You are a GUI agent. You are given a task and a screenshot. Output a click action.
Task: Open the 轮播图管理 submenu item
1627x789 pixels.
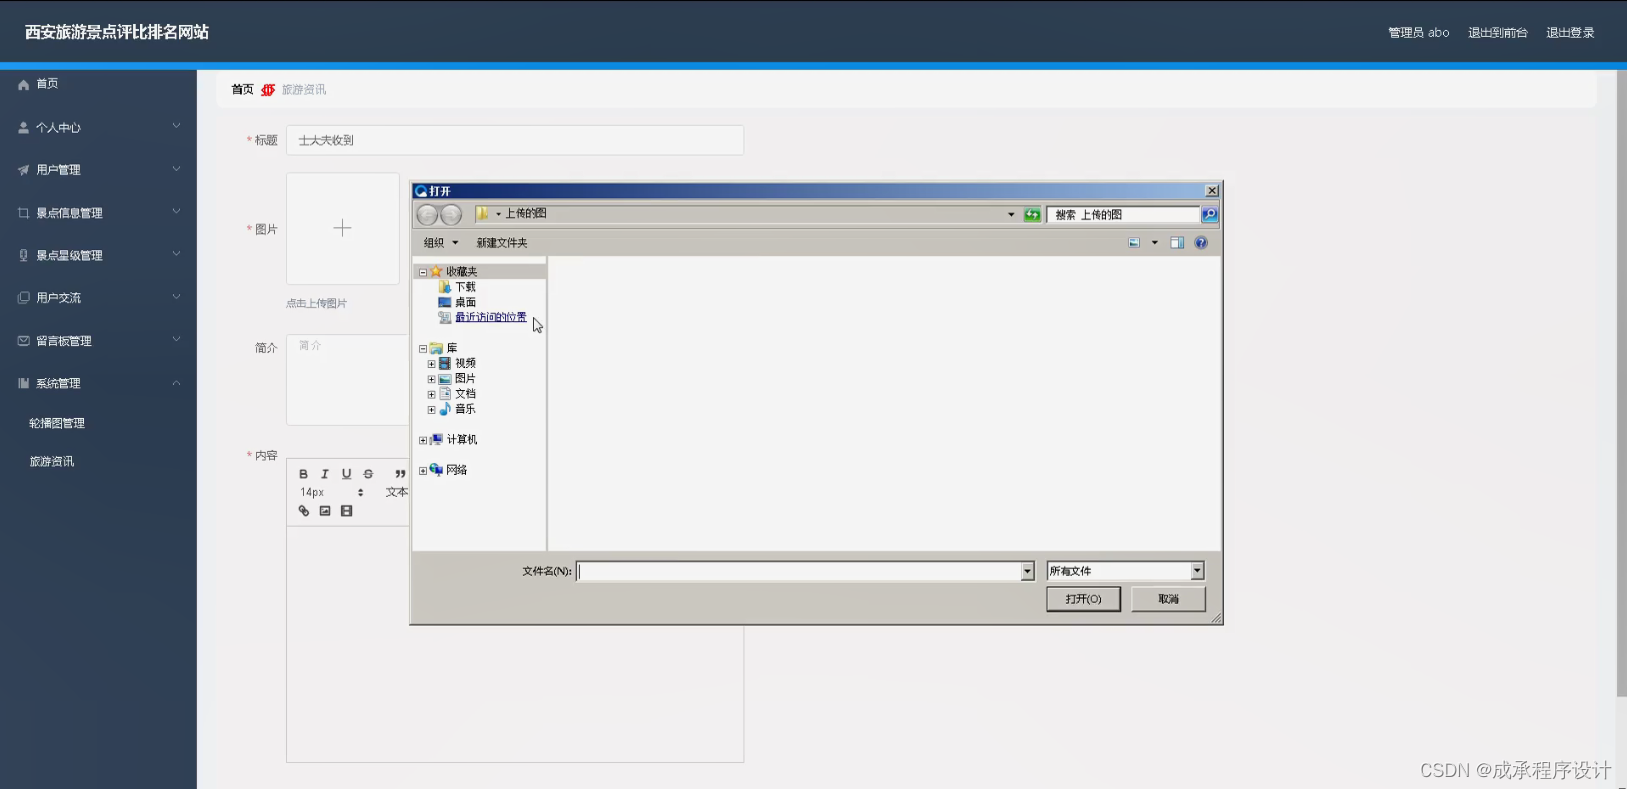point(57,423)
